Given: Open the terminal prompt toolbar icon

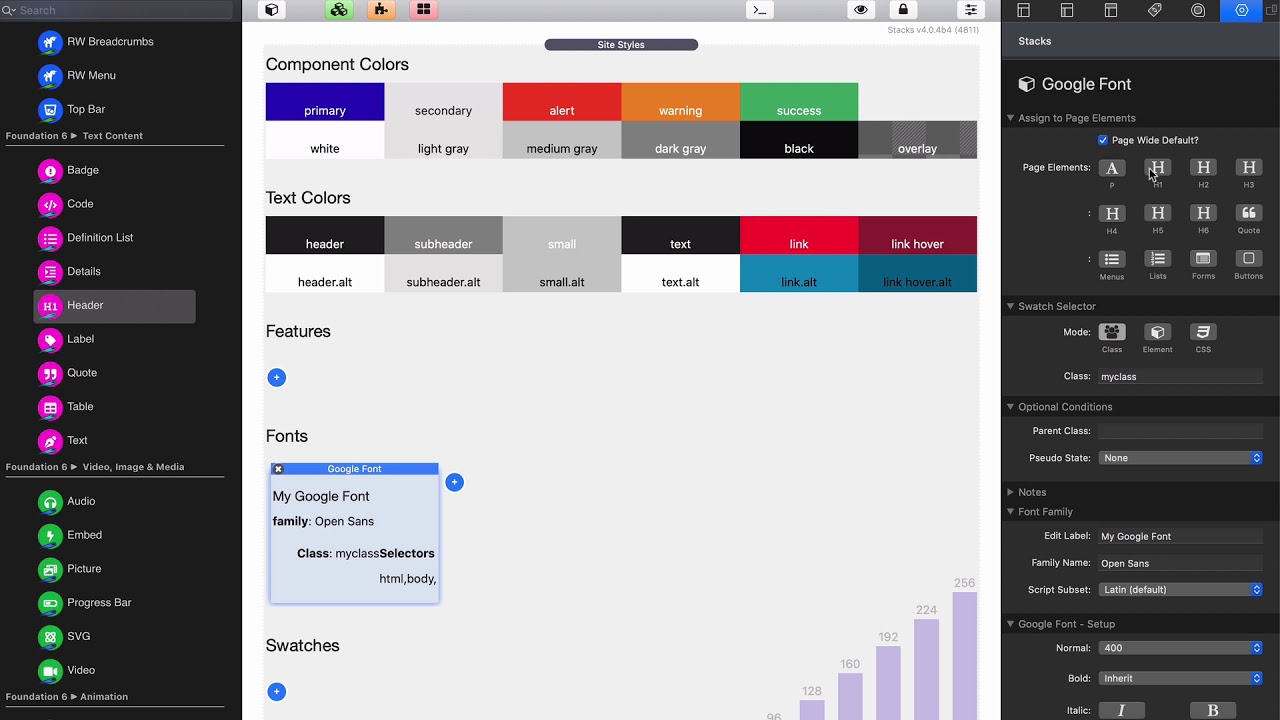Looking at the screenshot, I should tap(760, 10).
